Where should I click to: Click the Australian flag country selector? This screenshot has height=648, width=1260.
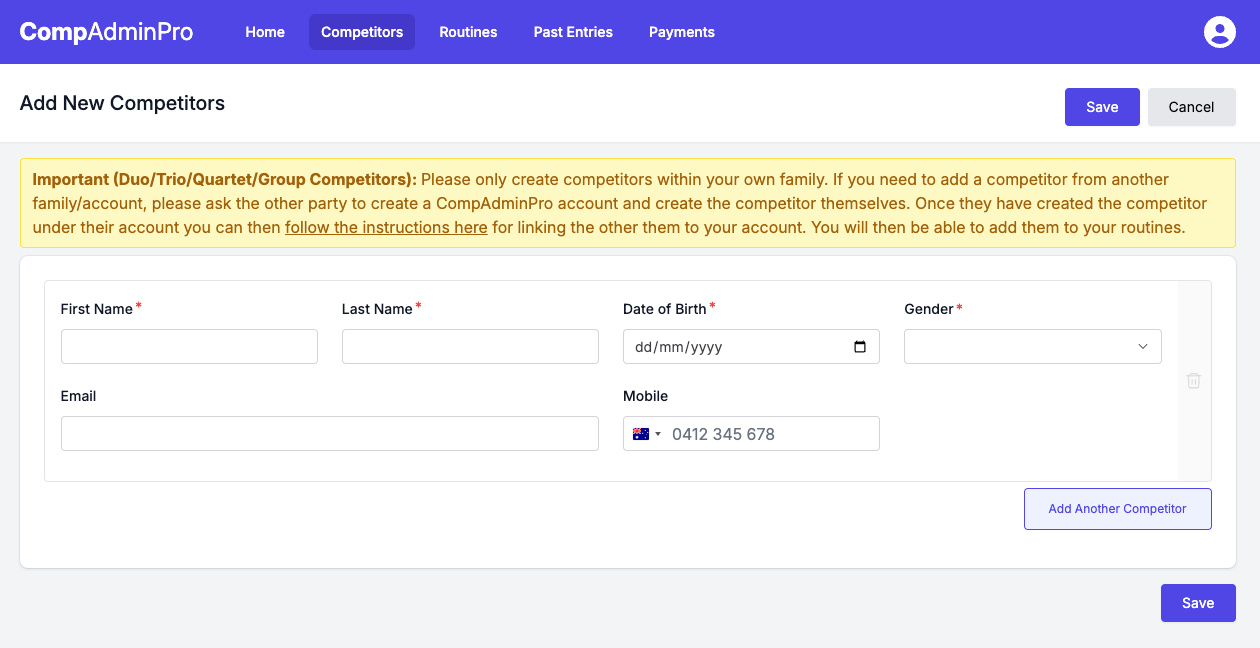[647, 434]
